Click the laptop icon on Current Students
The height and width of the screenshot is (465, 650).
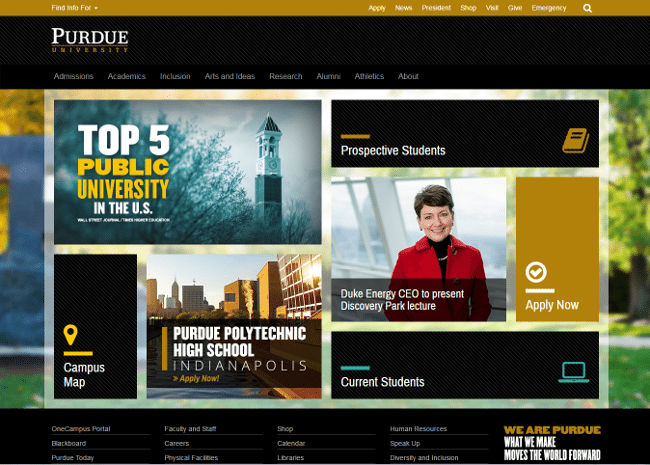coord(574,372)
